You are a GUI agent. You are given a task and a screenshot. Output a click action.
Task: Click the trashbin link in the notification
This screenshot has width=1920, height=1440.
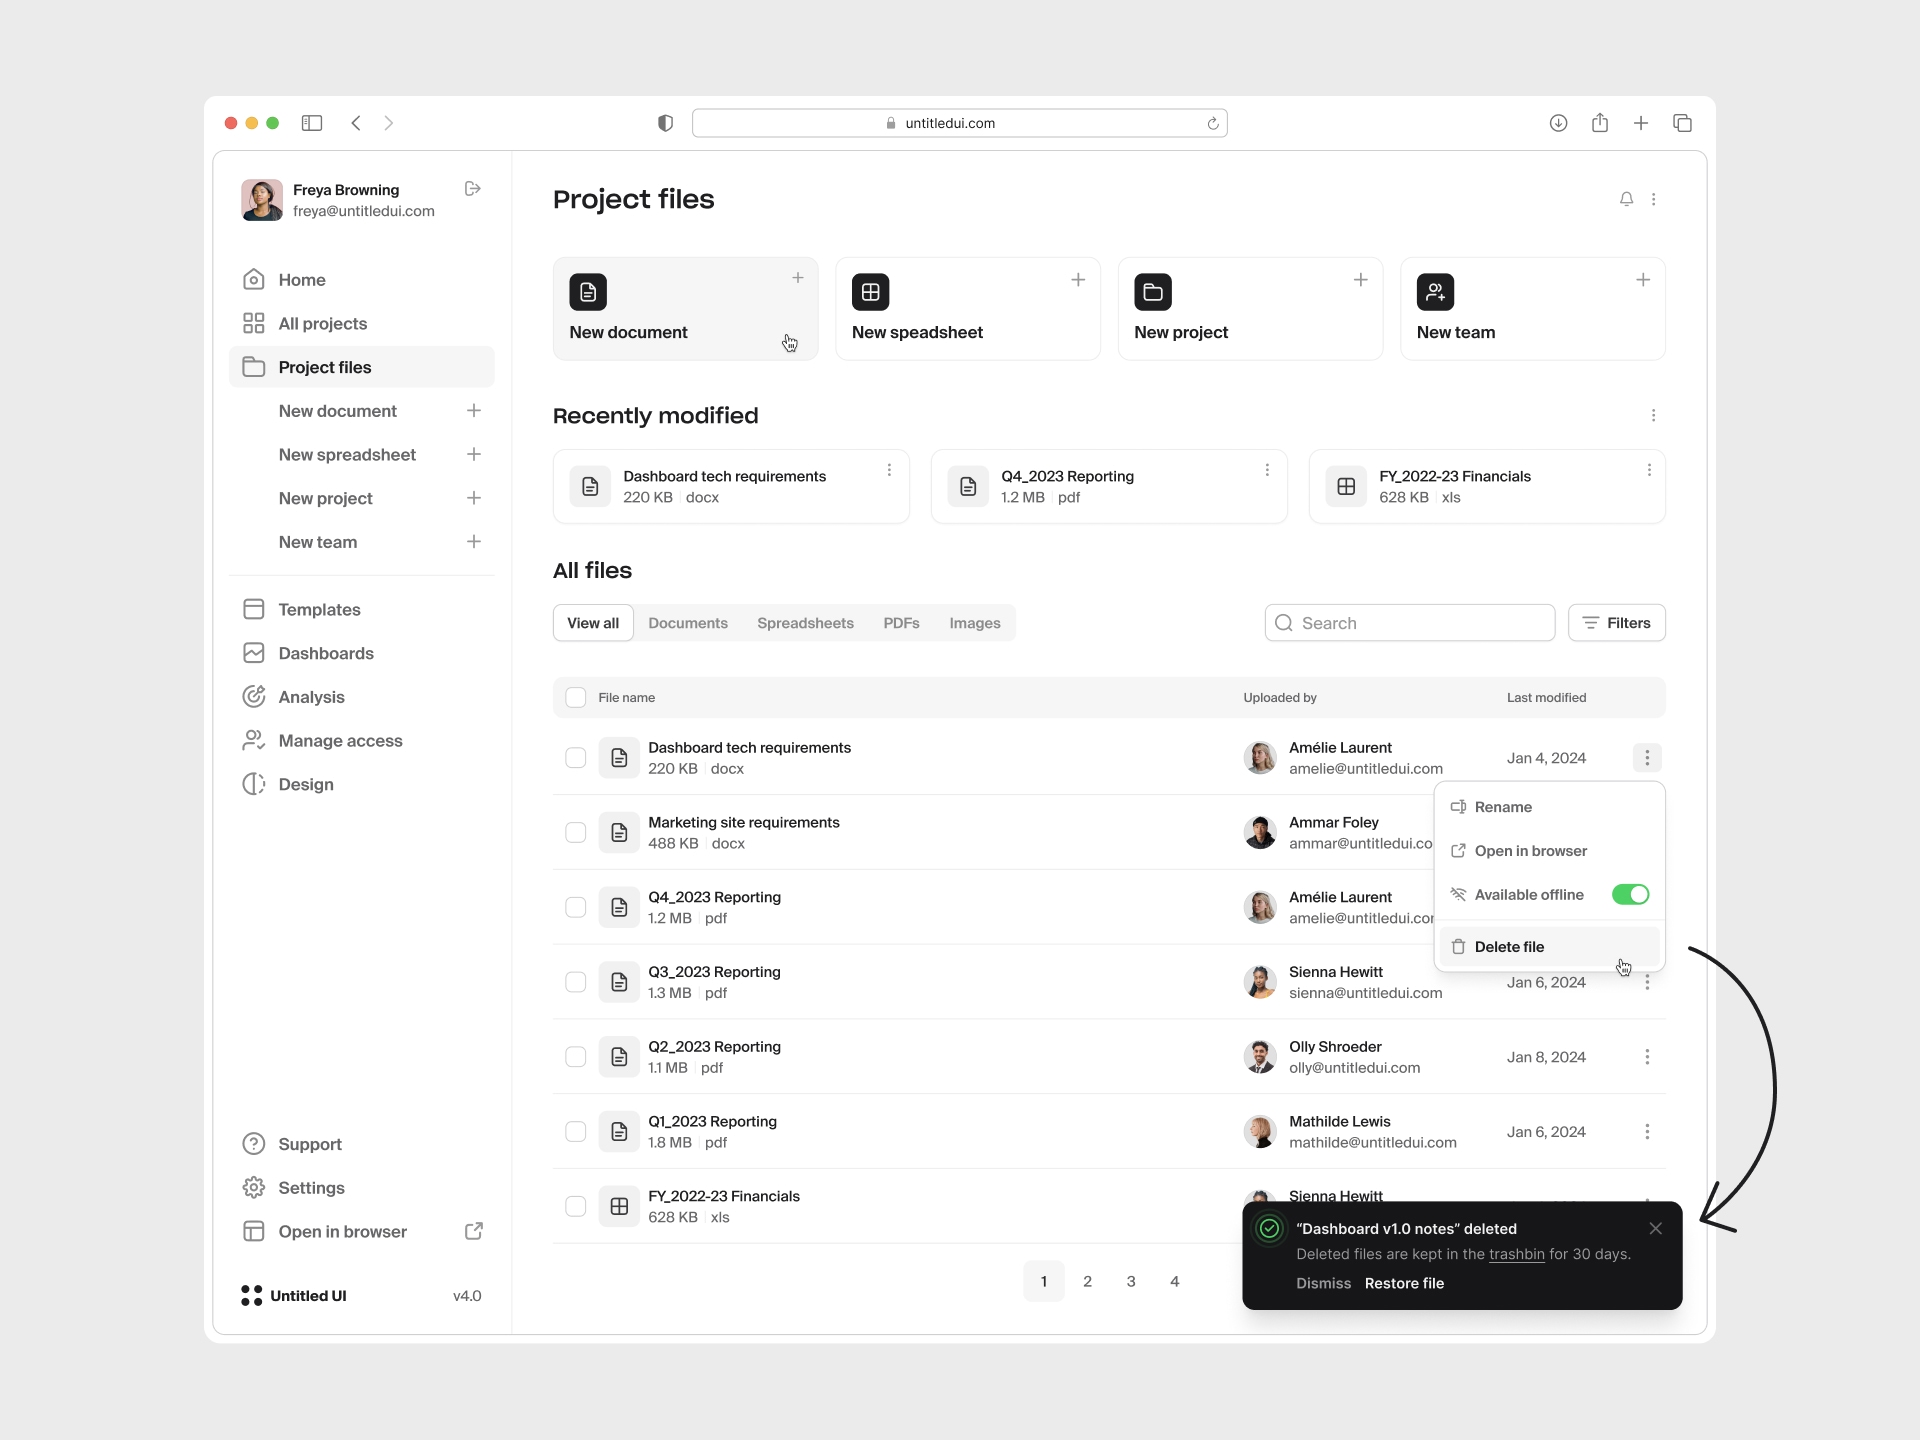click(1516, 1254)
